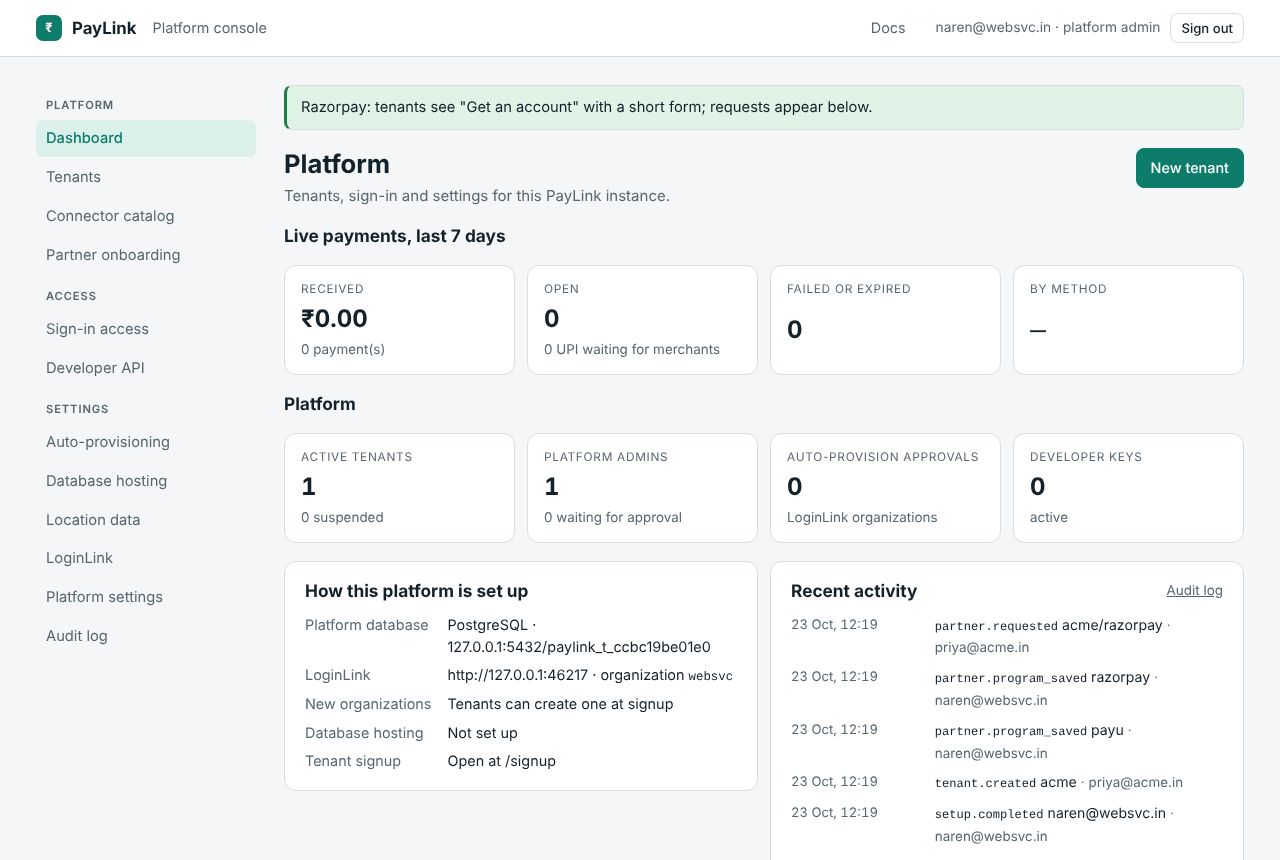Open the Dashboard sidebar item
Viewport: 1280px width, 860px height.
tap(146, 138)
